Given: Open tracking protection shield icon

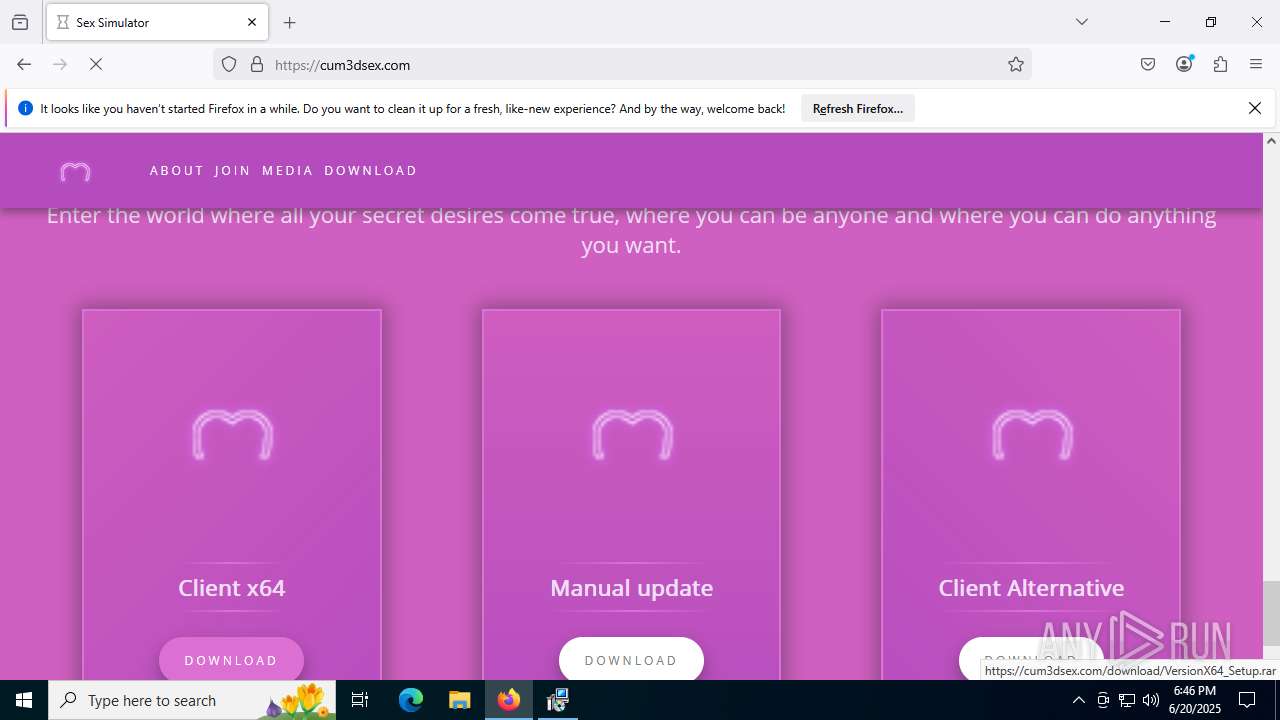Looking at the screenshot, I should pos(229,64).
